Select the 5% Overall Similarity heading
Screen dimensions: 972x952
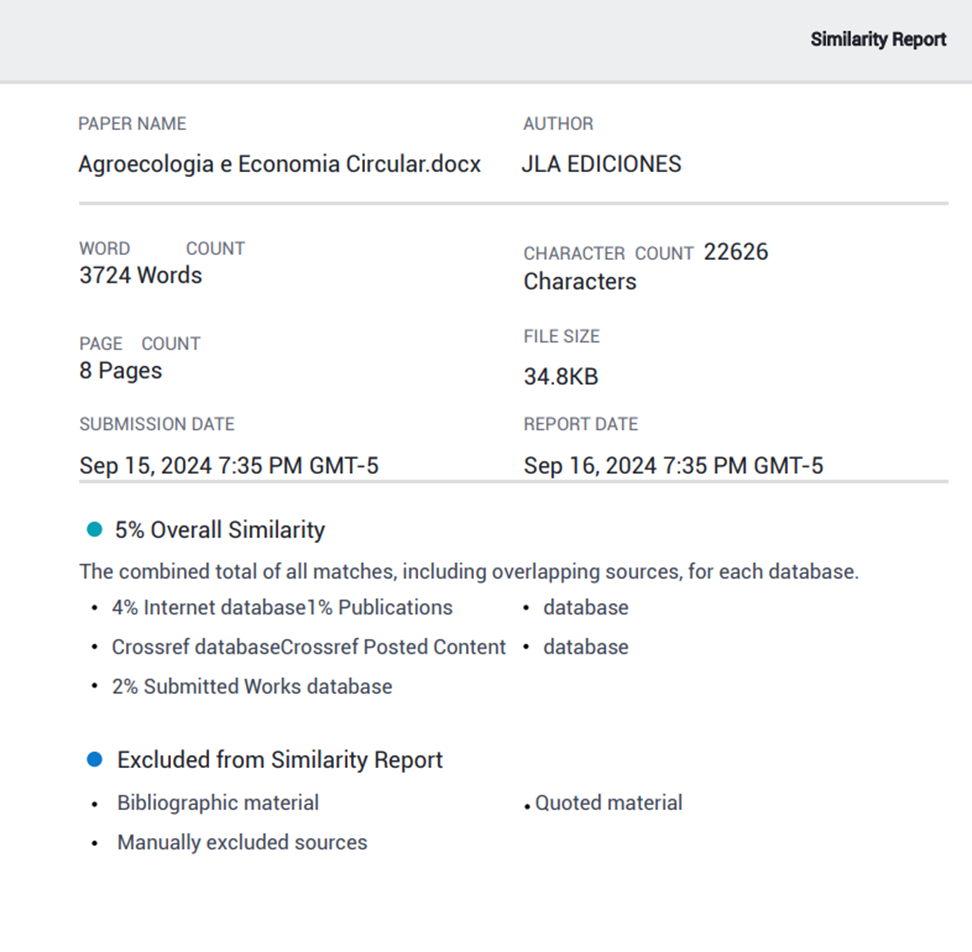[x=220, y=530]
